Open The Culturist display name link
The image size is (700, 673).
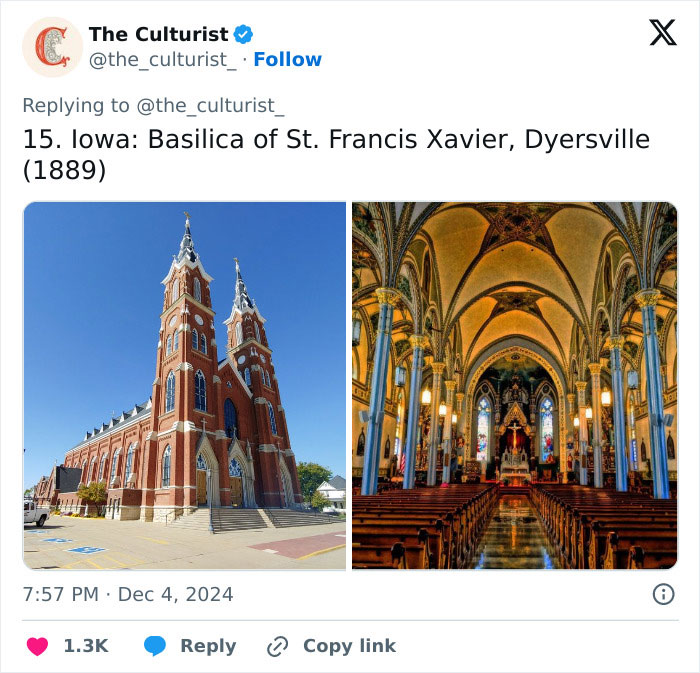click(158, 34)
